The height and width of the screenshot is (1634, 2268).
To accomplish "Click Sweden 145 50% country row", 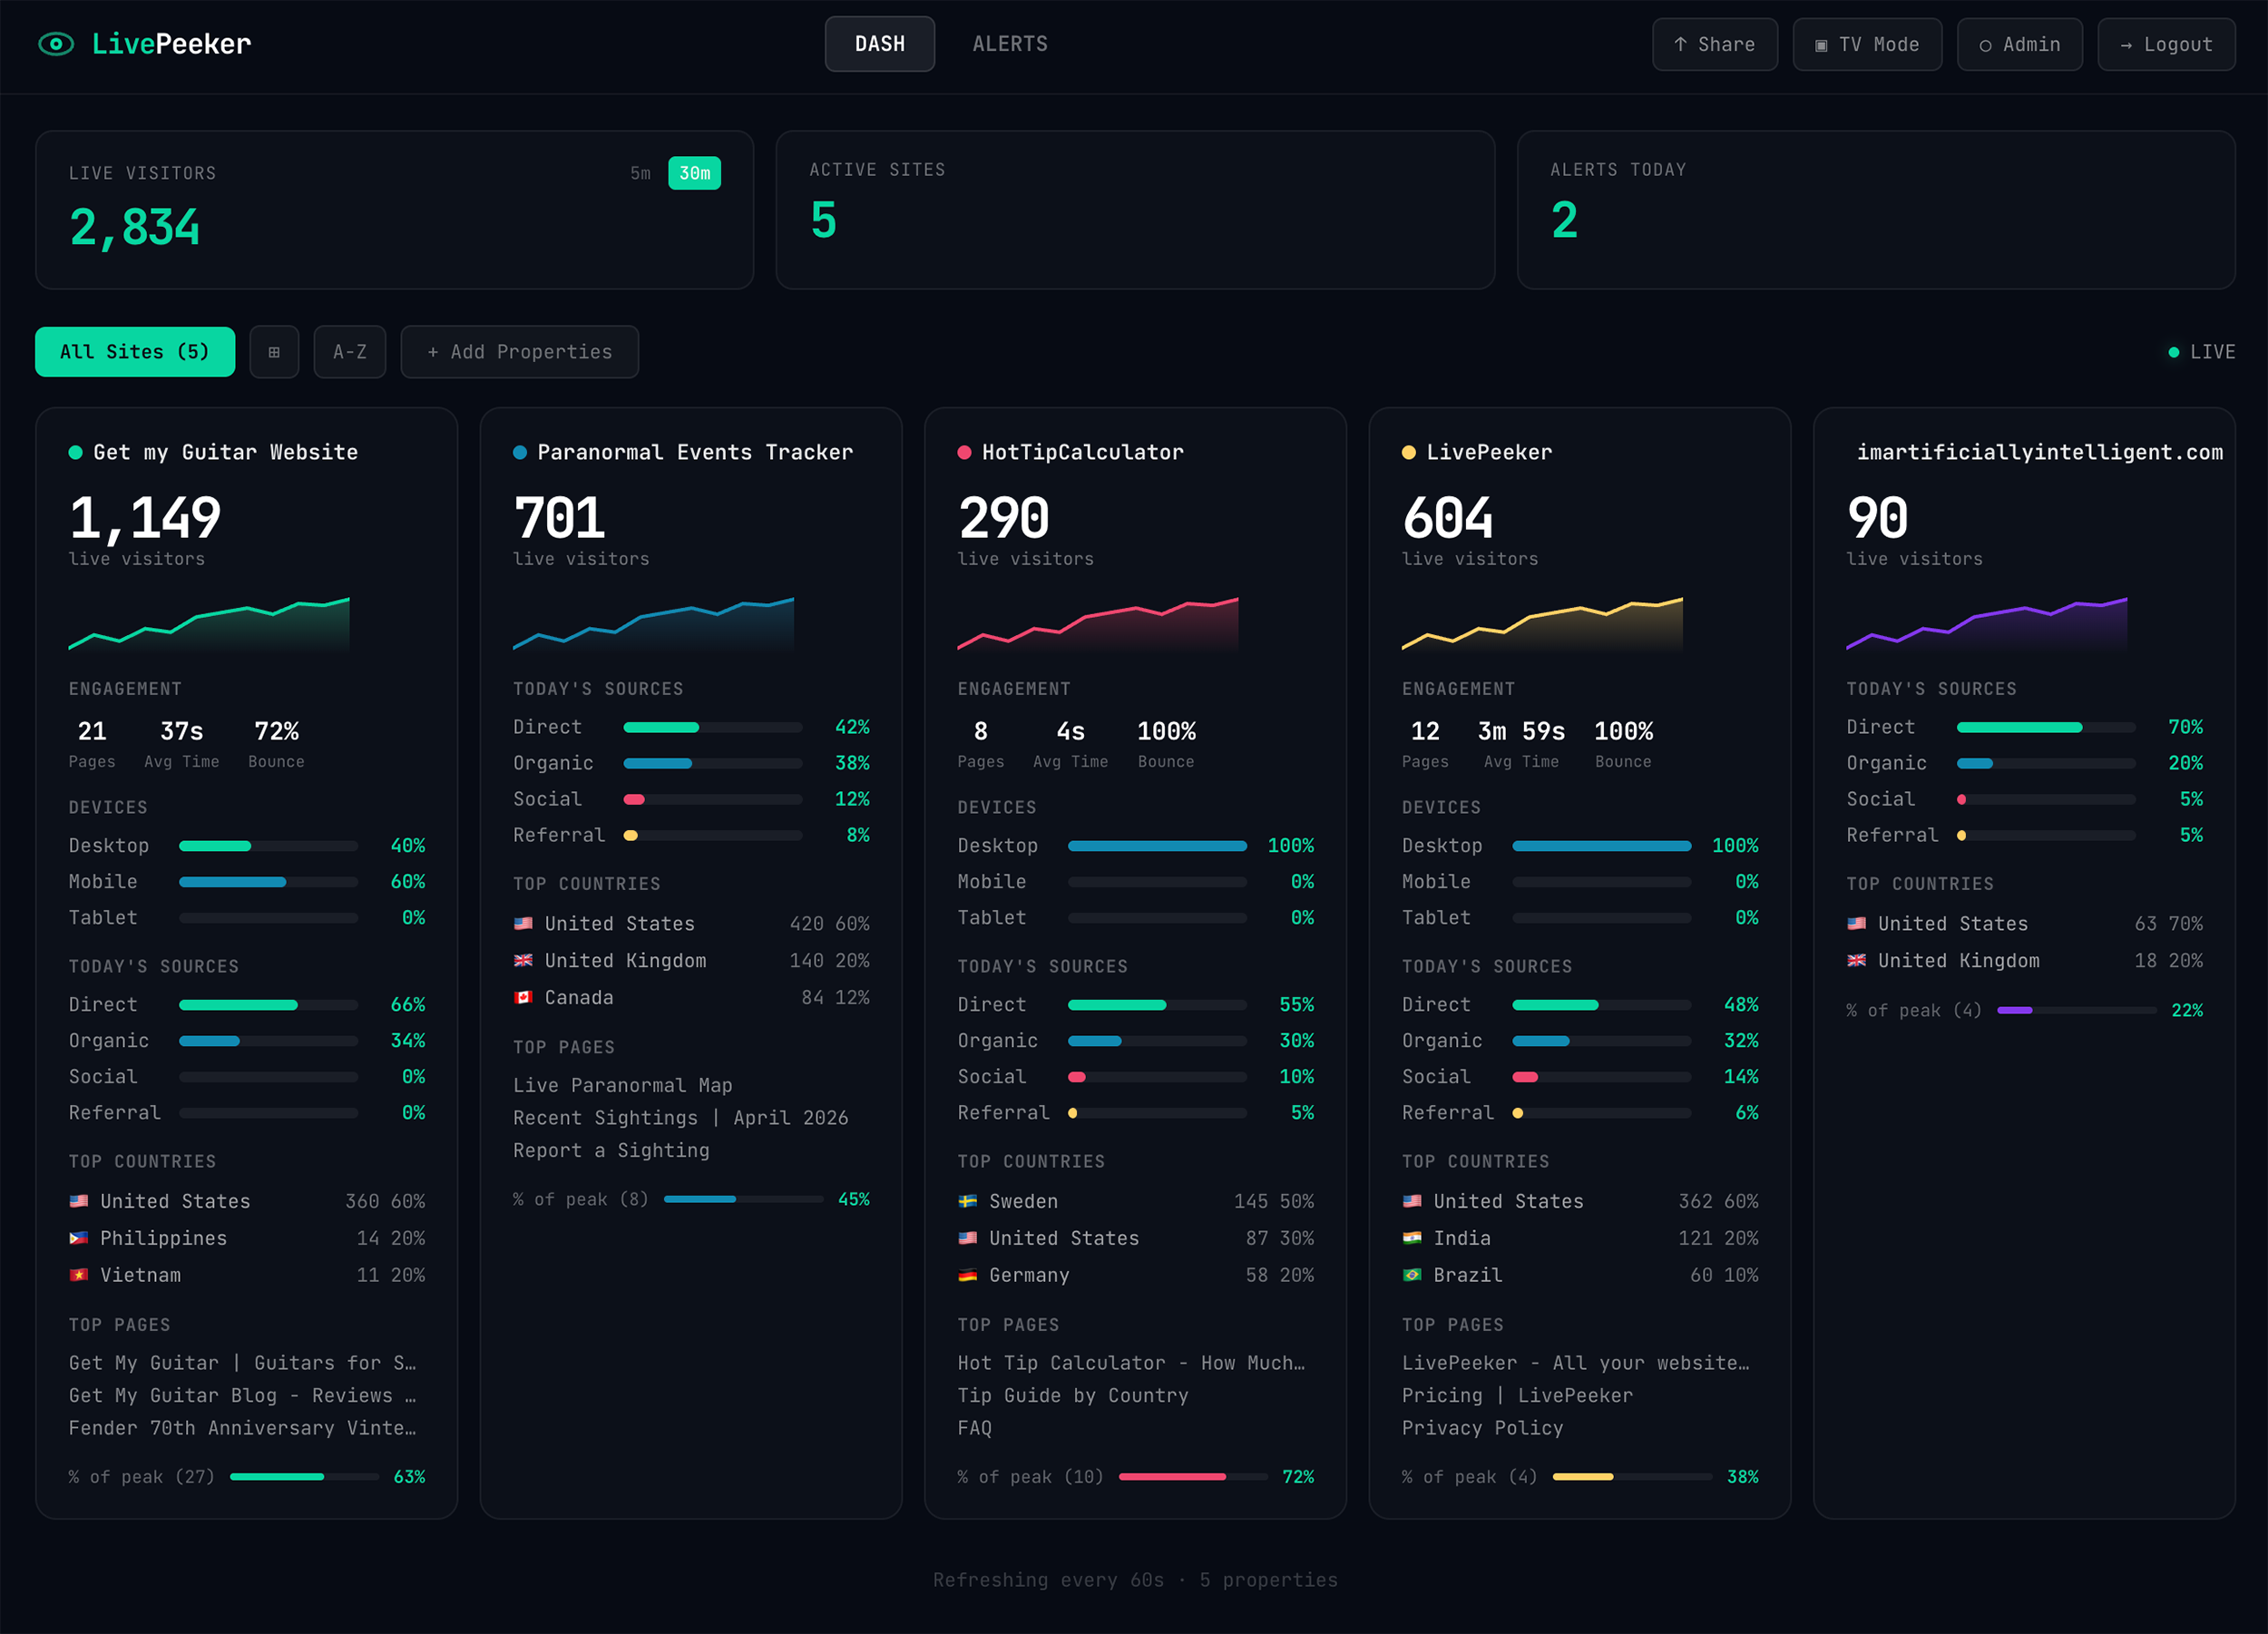I will click(x=1136, y=1201).
